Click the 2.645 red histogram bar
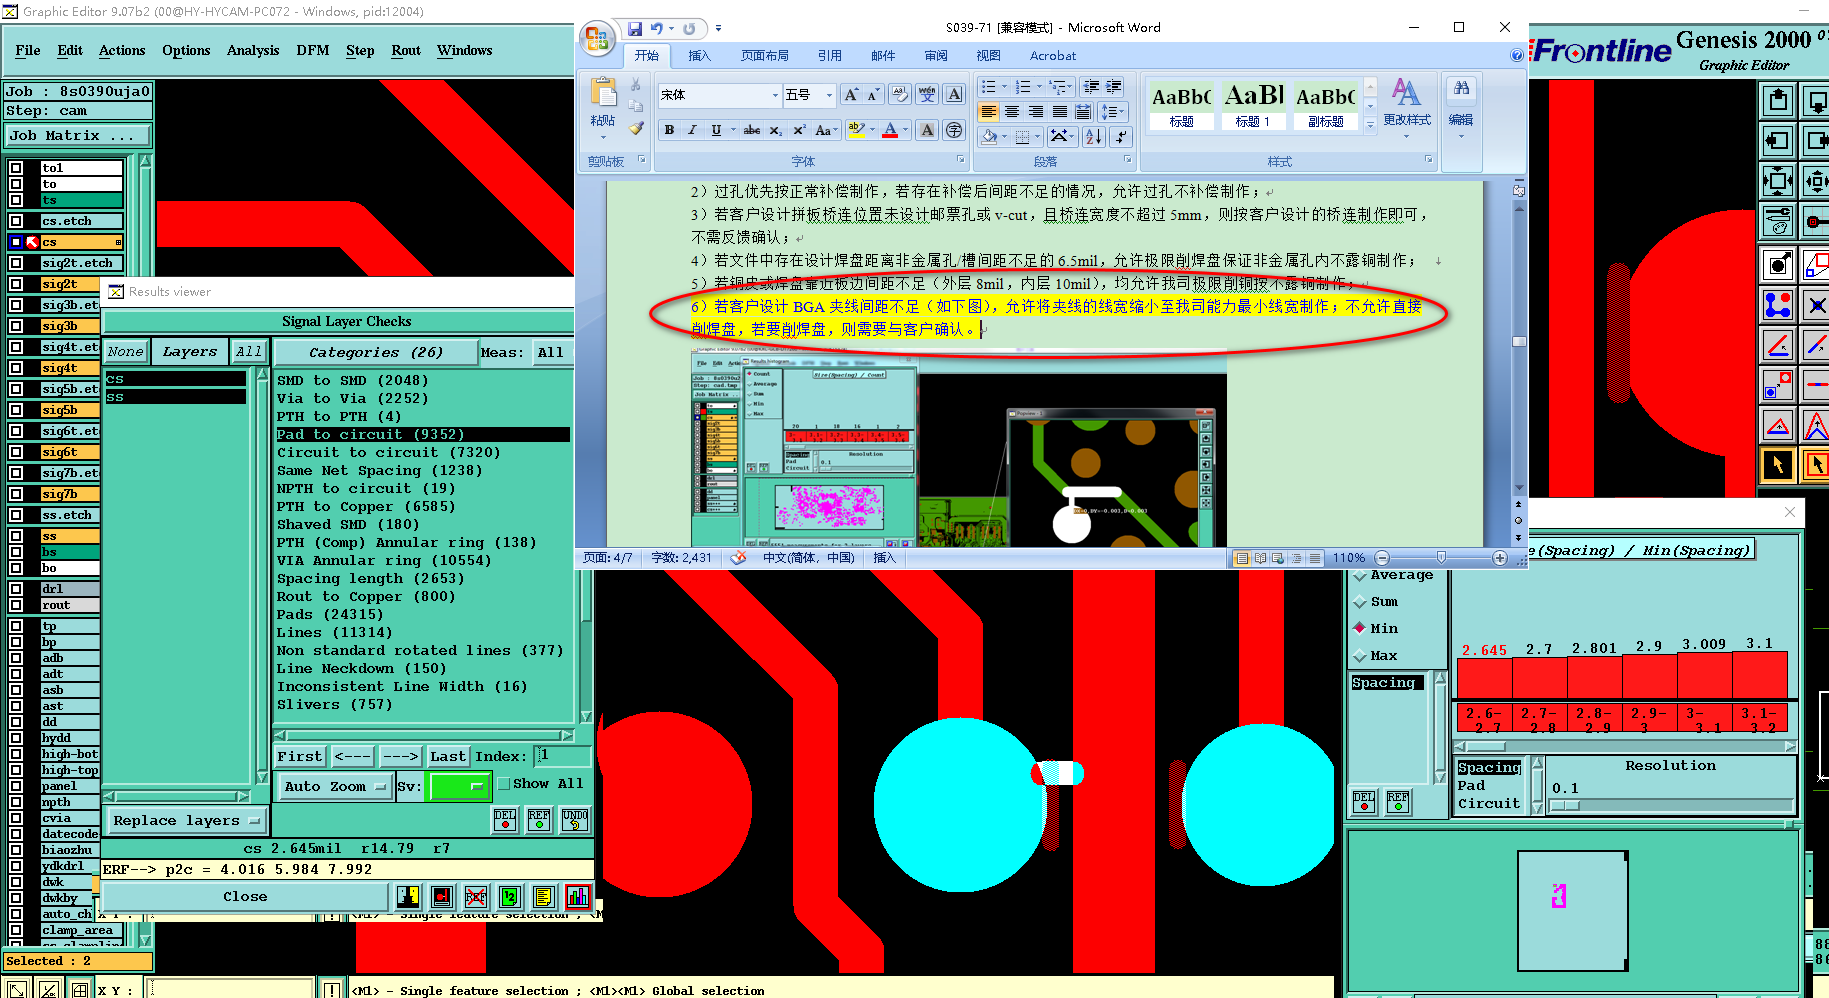 pyautogui.click(x=1484, y=678)
